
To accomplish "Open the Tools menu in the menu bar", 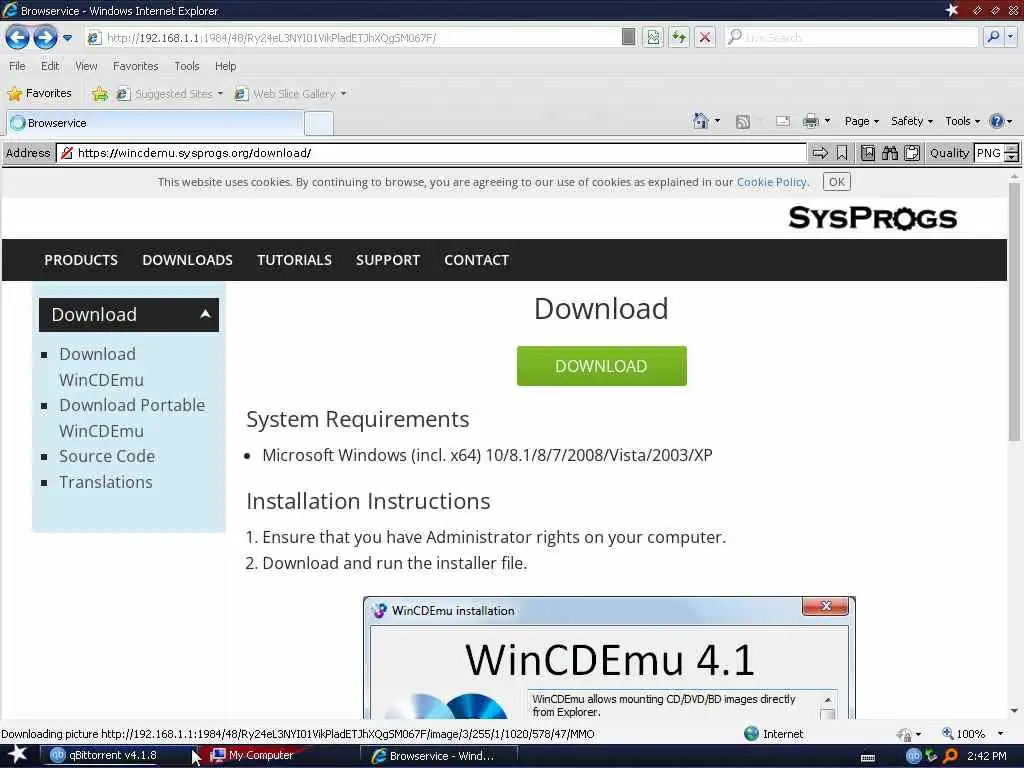I will (x=186, y=66).
